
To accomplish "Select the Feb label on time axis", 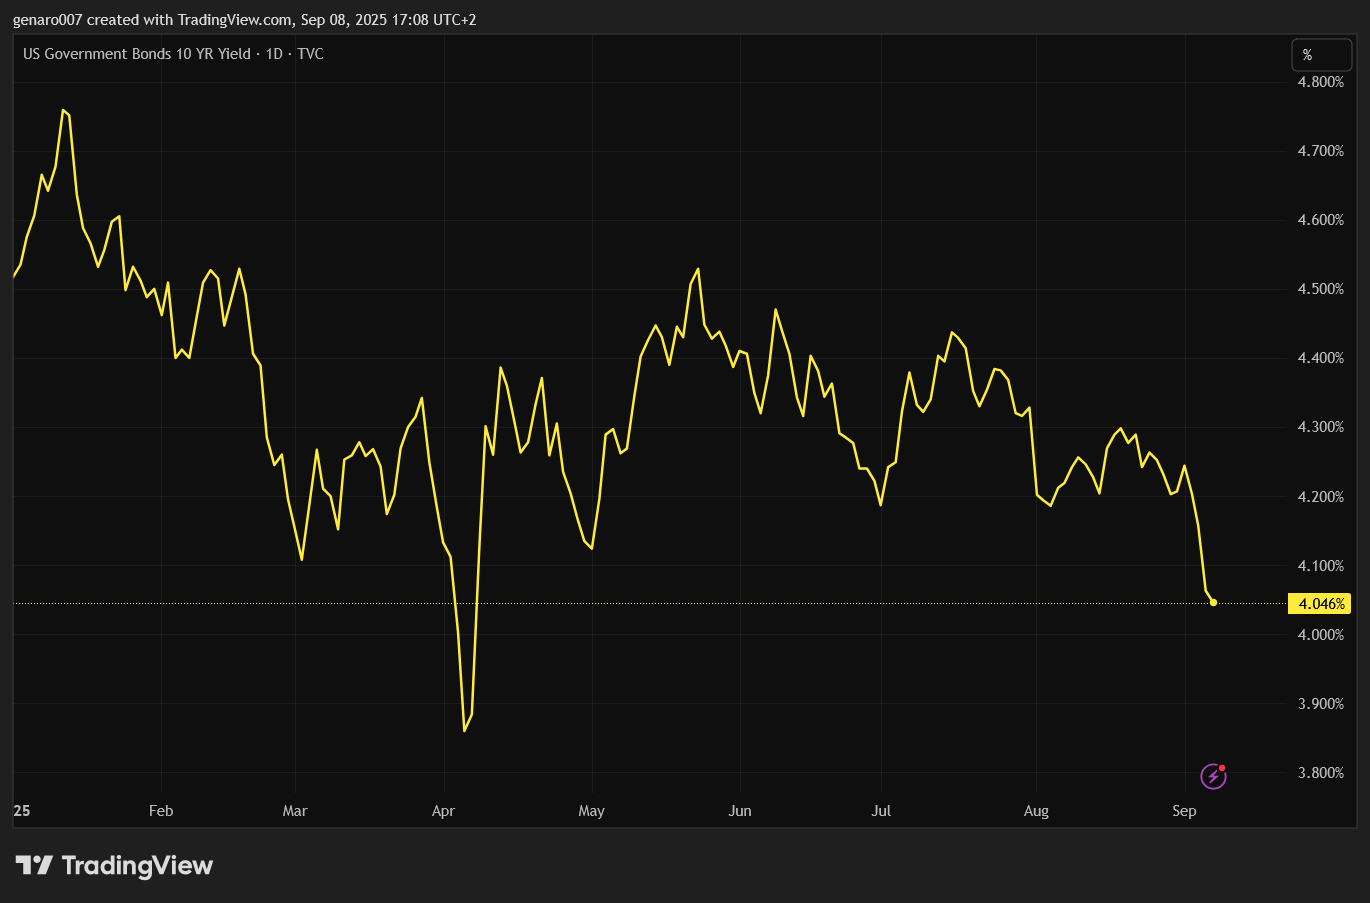I will [x=161, y=811].
